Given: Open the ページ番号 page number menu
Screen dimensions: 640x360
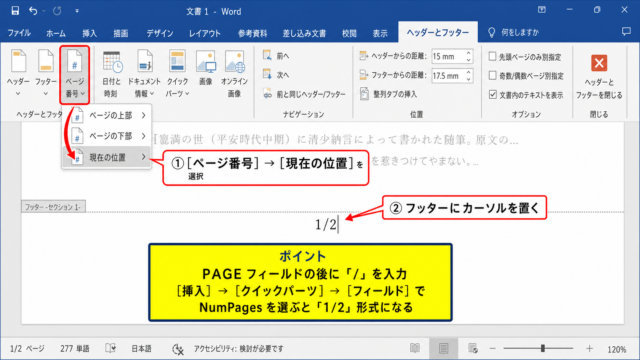Looking at the screenshot, I should click(75, 74).
